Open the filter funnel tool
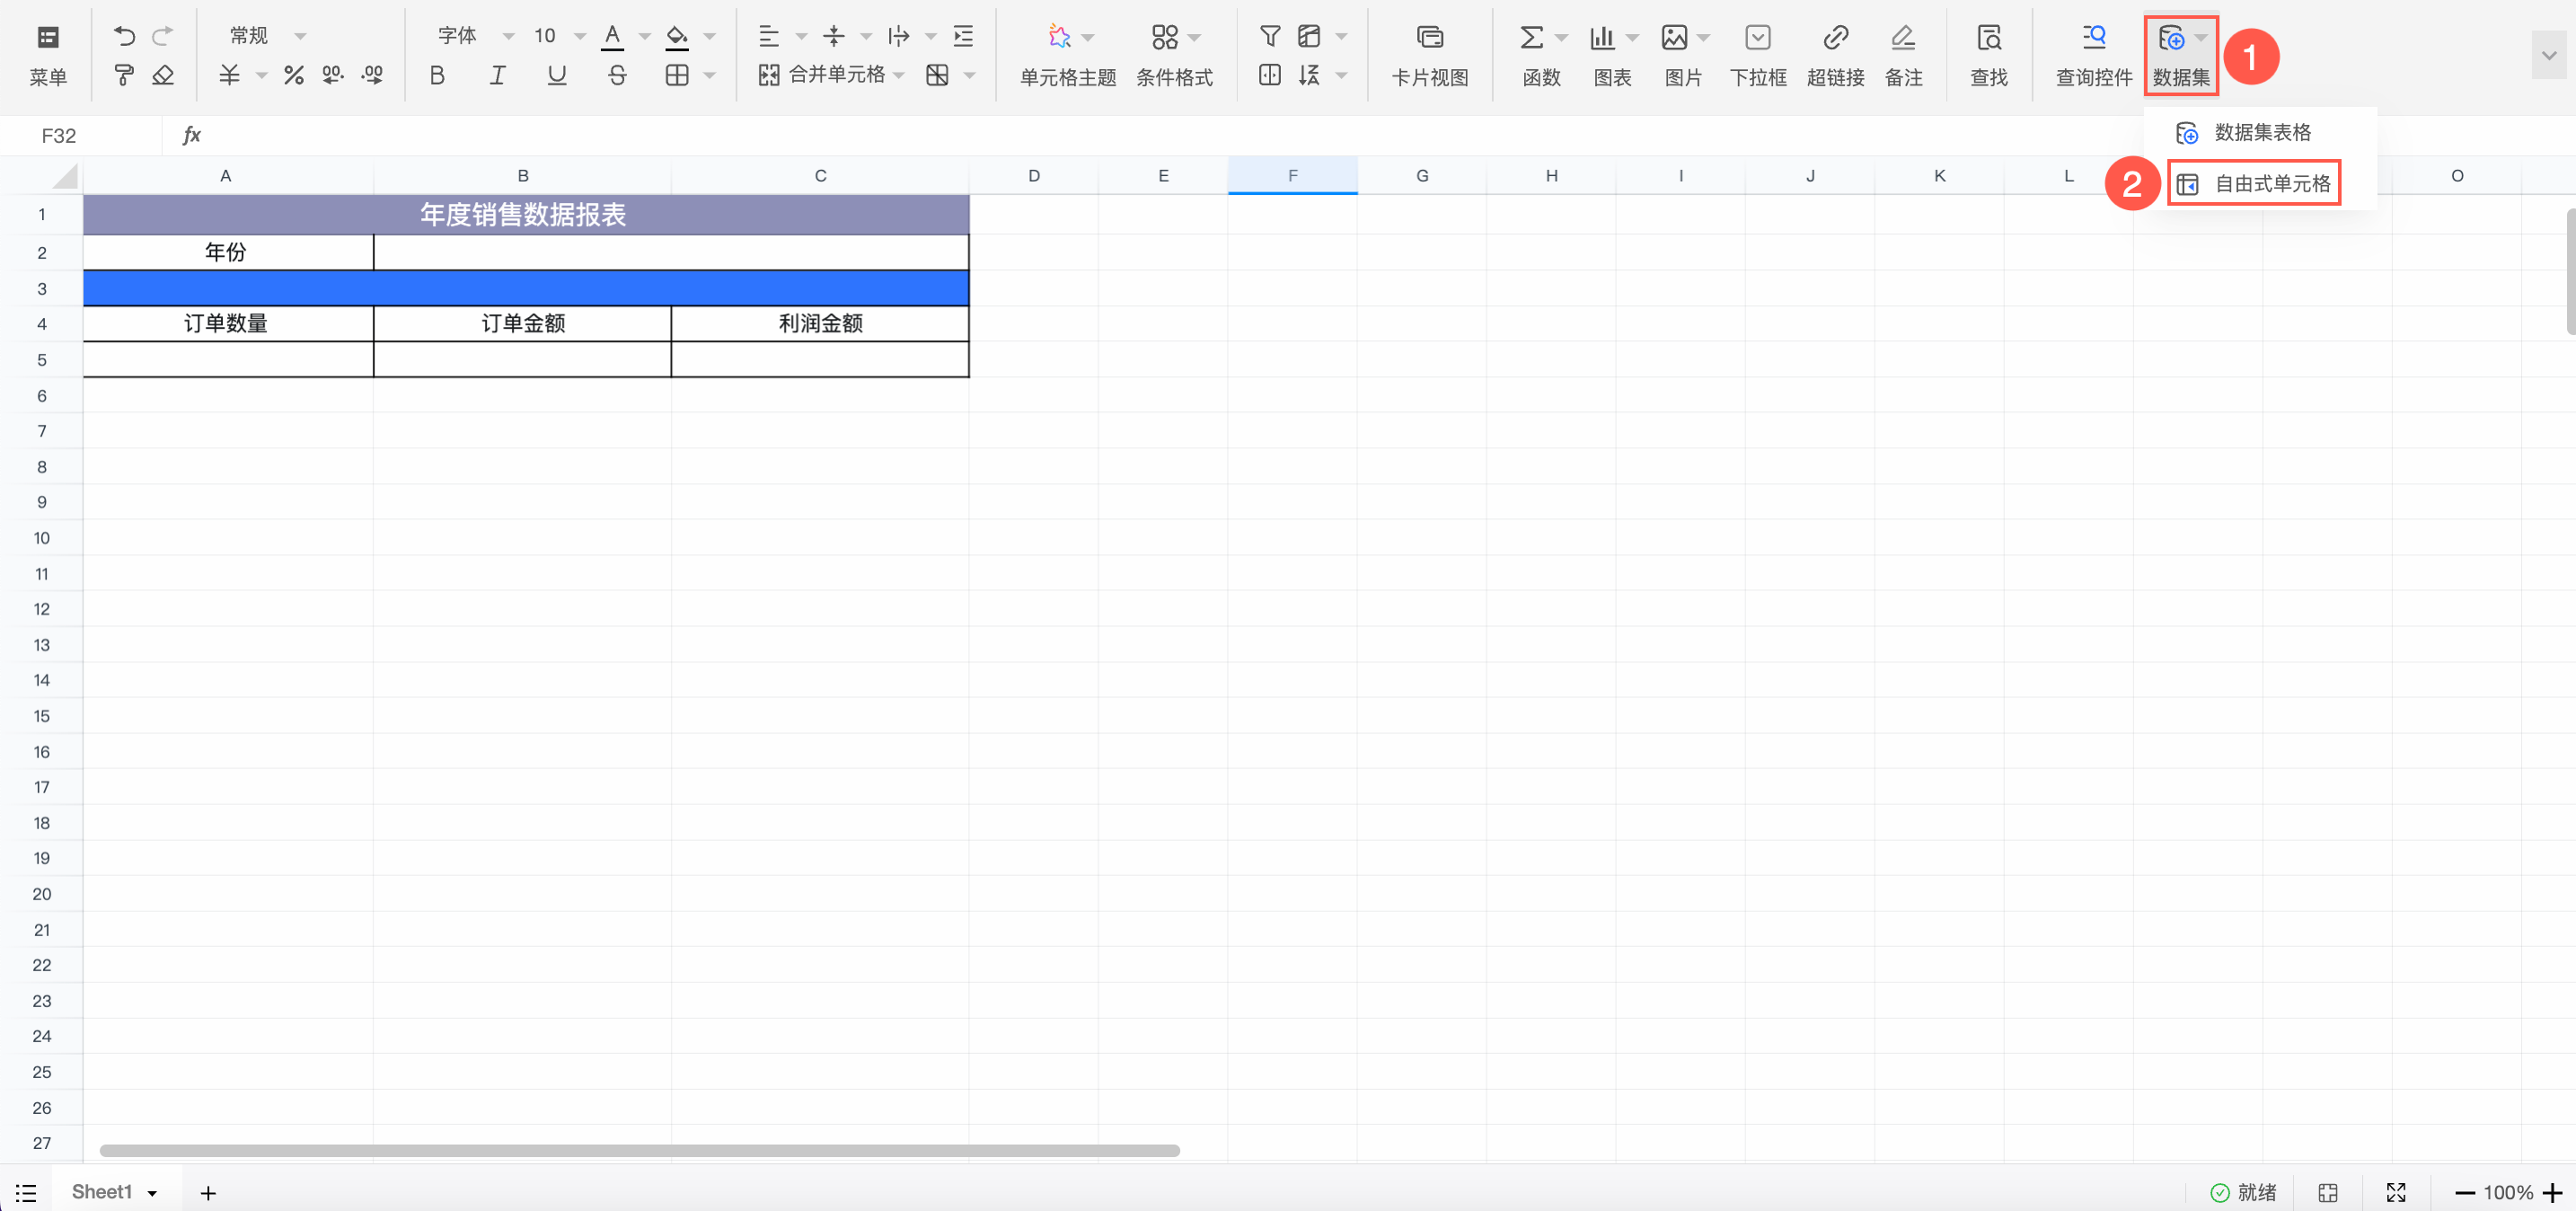The width and height of the screenshot is (2576, 1211). tap(1269, 36)
